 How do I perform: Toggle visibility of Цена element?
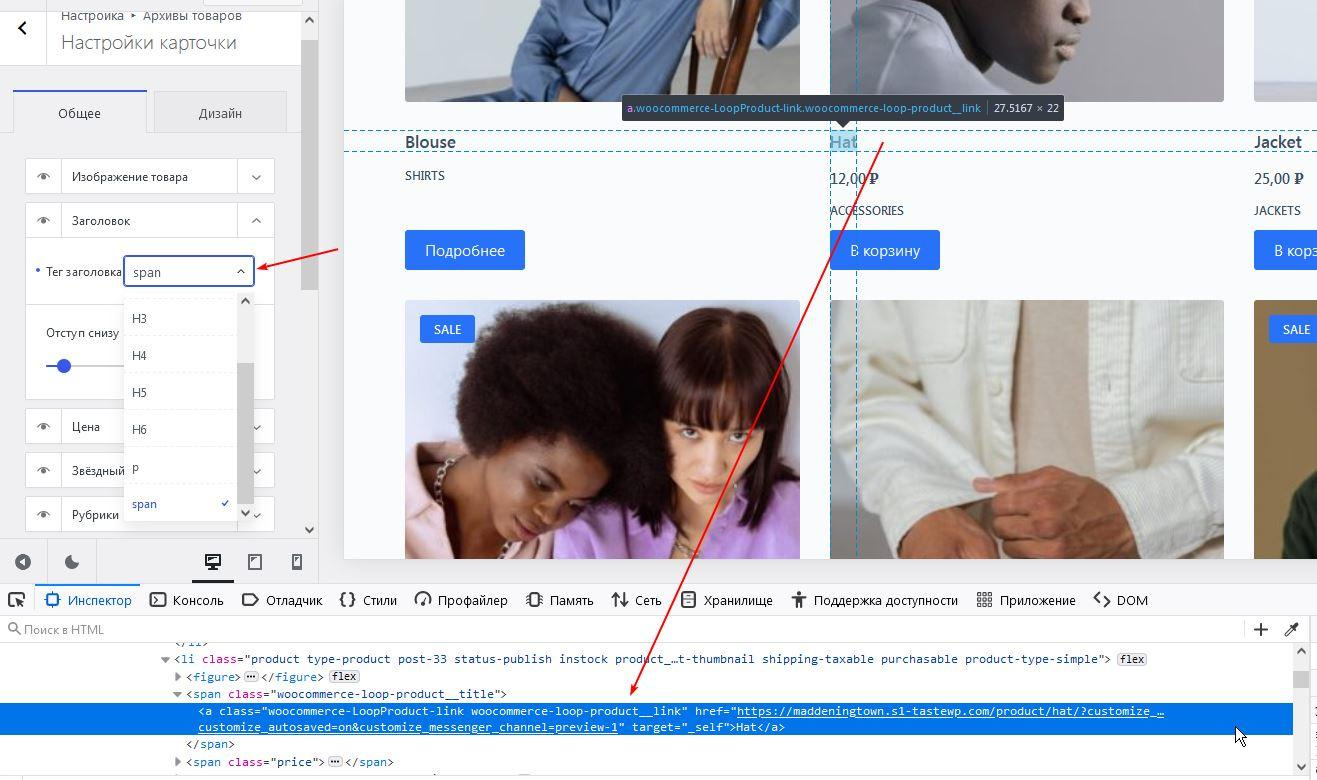click(43, 427)
